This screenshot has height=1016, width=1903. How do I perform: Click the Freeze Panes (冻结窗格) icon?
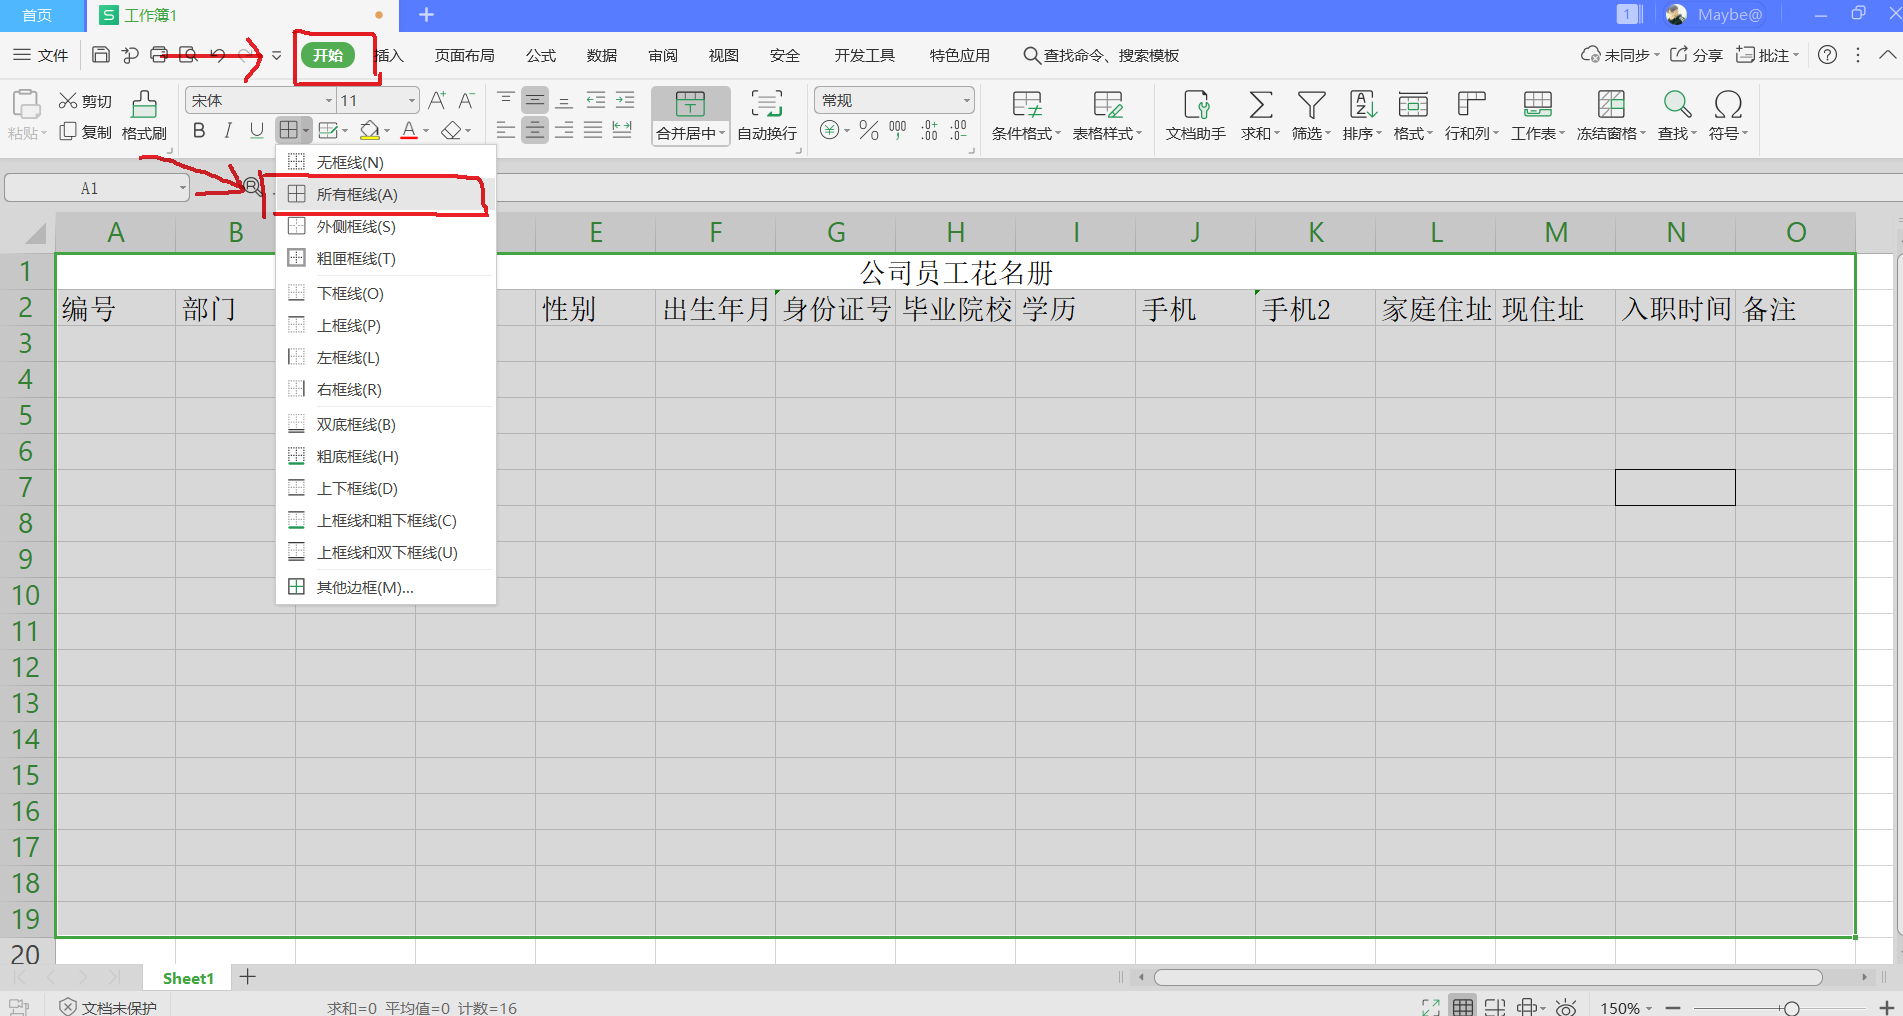[1611, 105]
